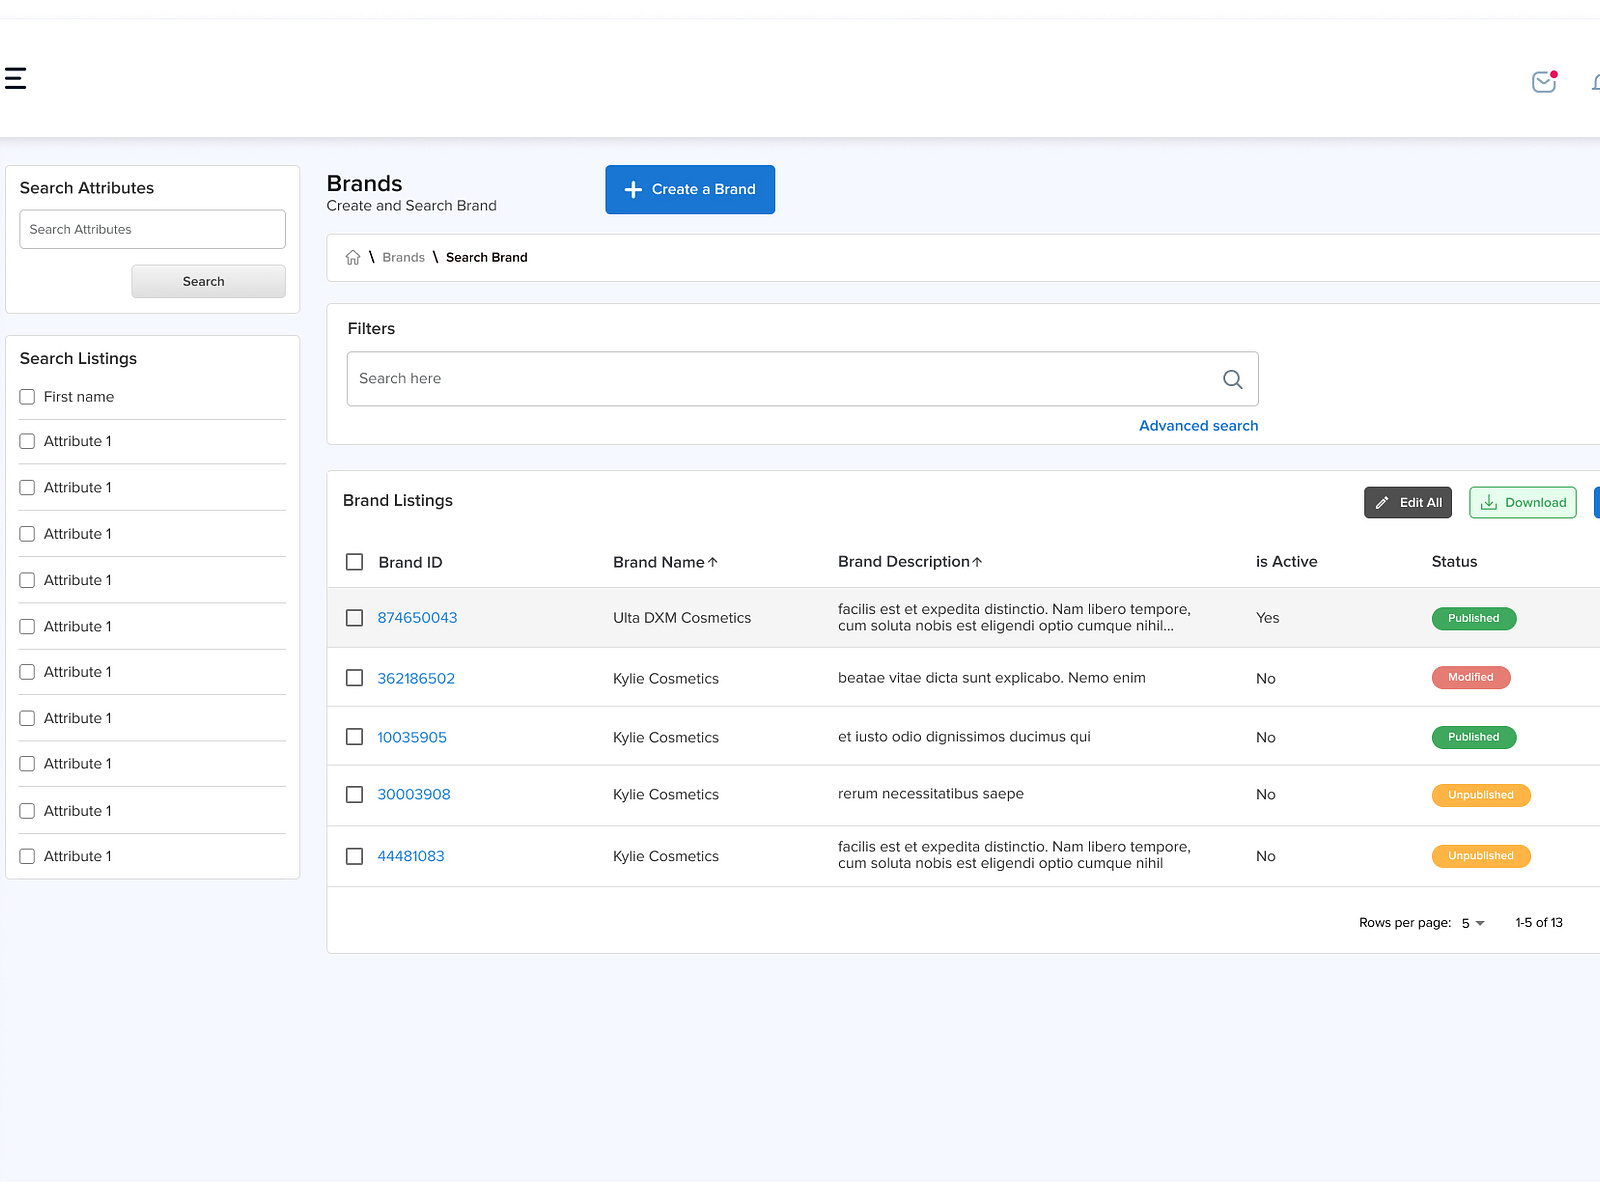The height and width of the screenshot is (1200, 1600).
Task: Click the Published status of brand 10035905
Action: pyautogui.click(x=1474, y=738)
